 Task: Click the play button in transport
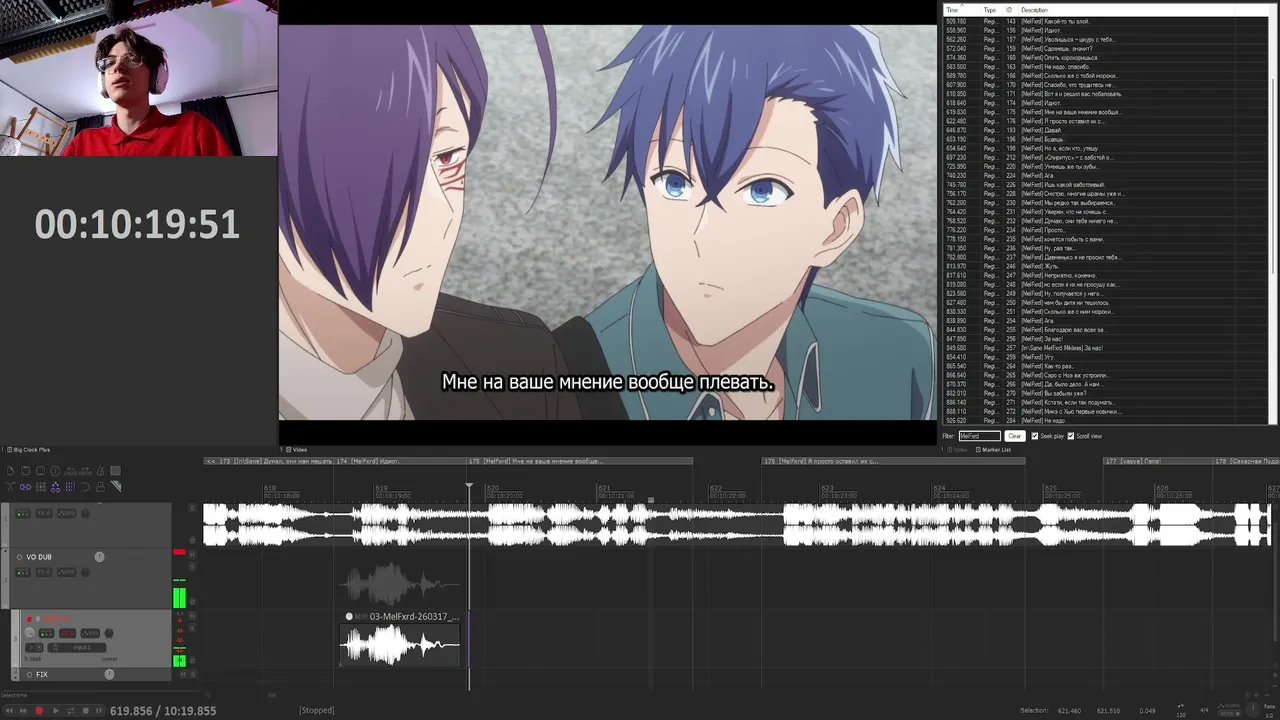tap(56, 711)
